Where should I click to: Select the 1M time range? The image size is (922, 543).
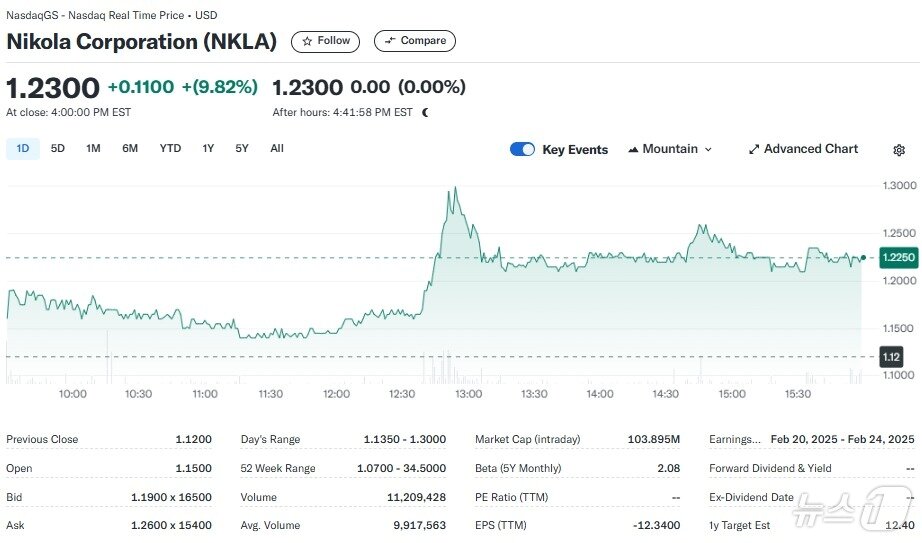tap(93, 149)
